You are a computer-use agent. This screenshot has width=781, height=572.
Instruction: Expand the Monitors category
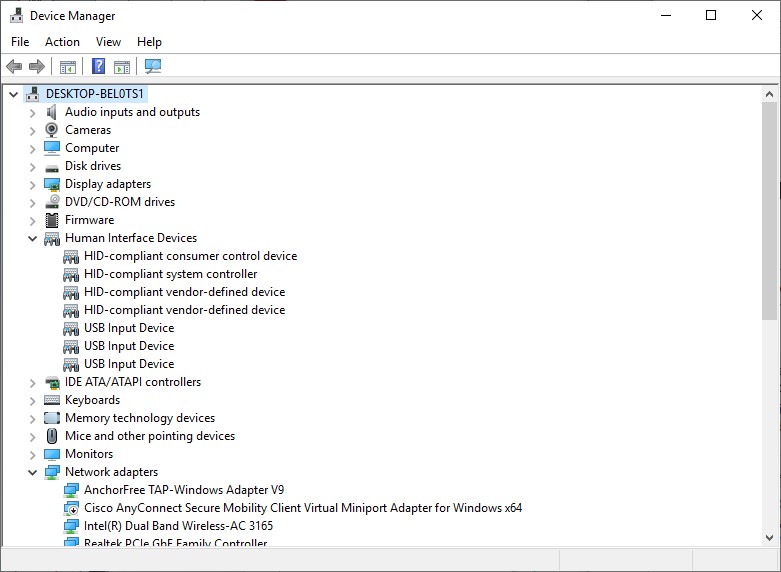point(32,454)
